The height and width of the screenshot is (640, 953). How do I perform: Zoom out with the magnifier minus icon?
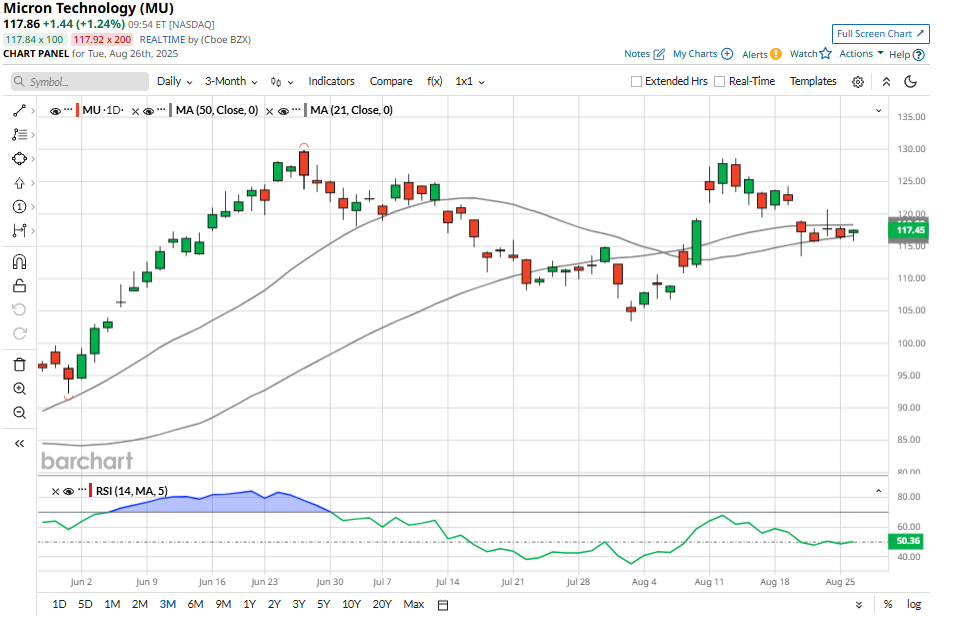point(19,413)
